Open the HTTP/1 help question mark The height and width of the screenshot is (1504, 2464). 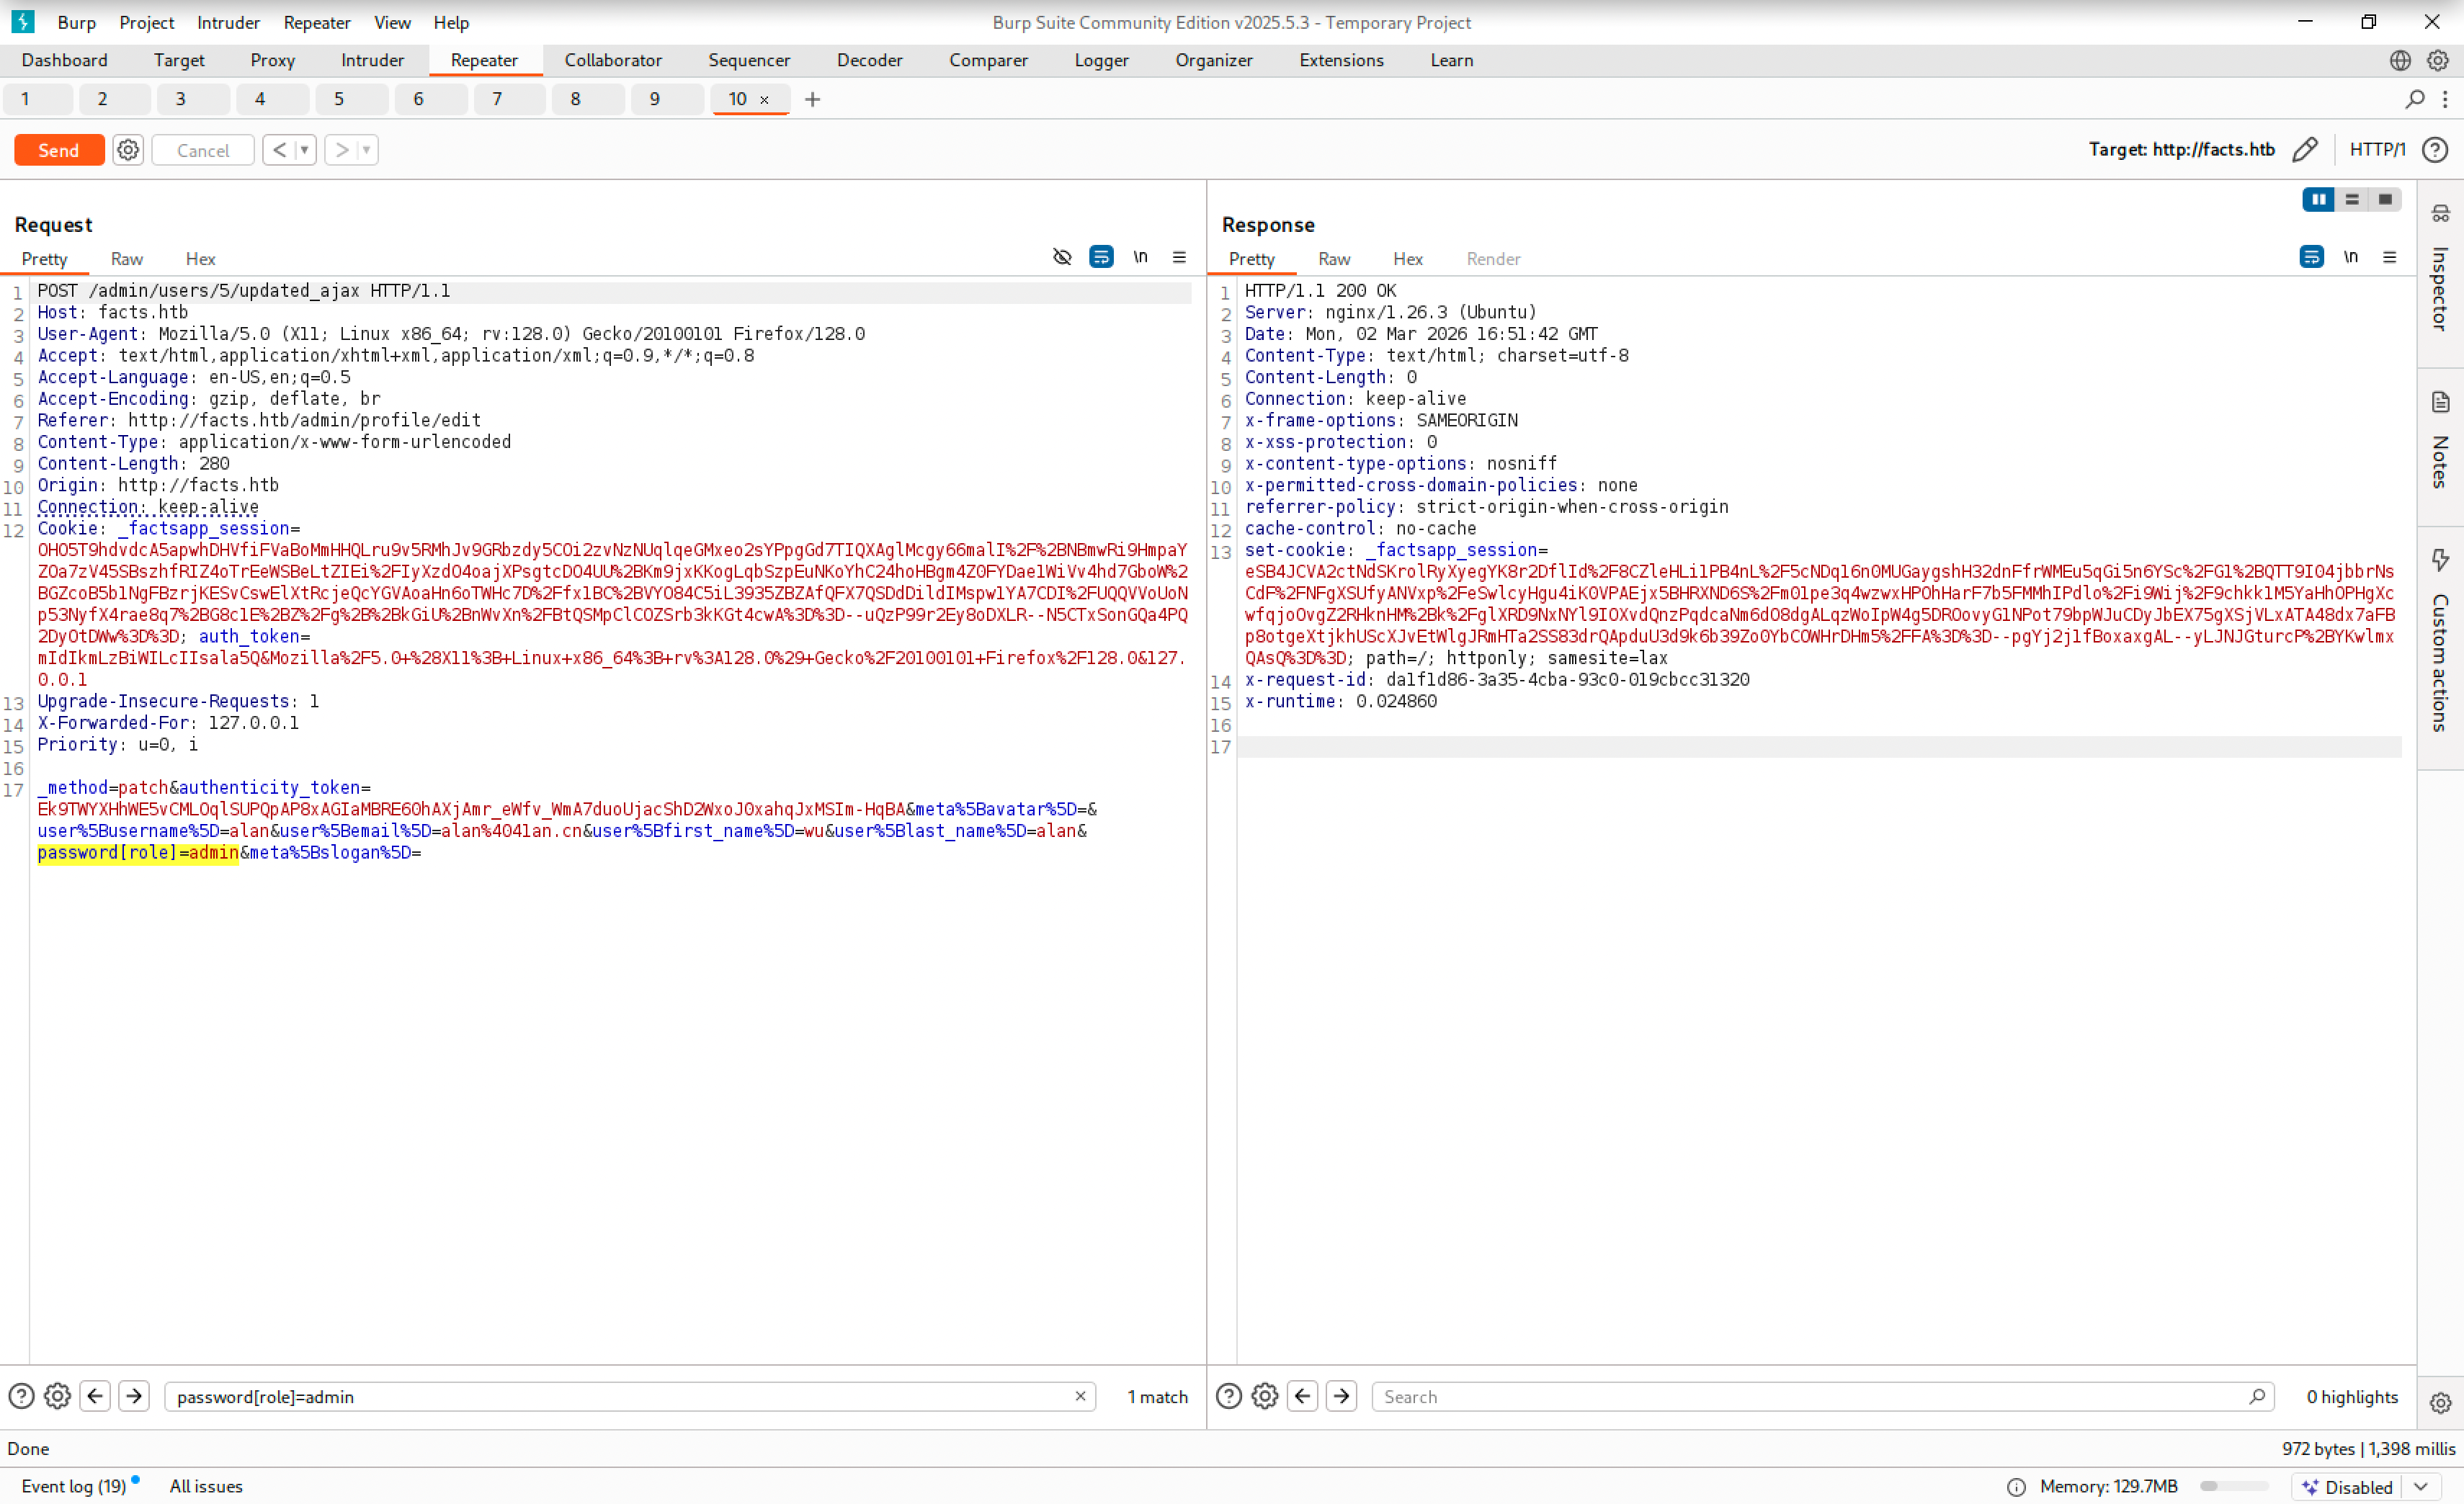[2435, 150]
